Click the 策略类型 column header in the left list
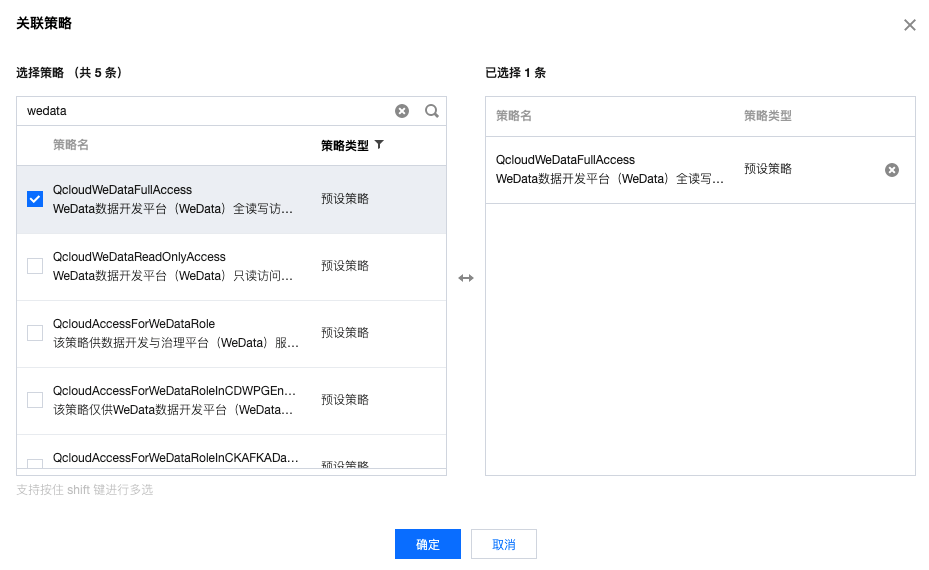Screen dimensions: 929x570 click(345, 145)
